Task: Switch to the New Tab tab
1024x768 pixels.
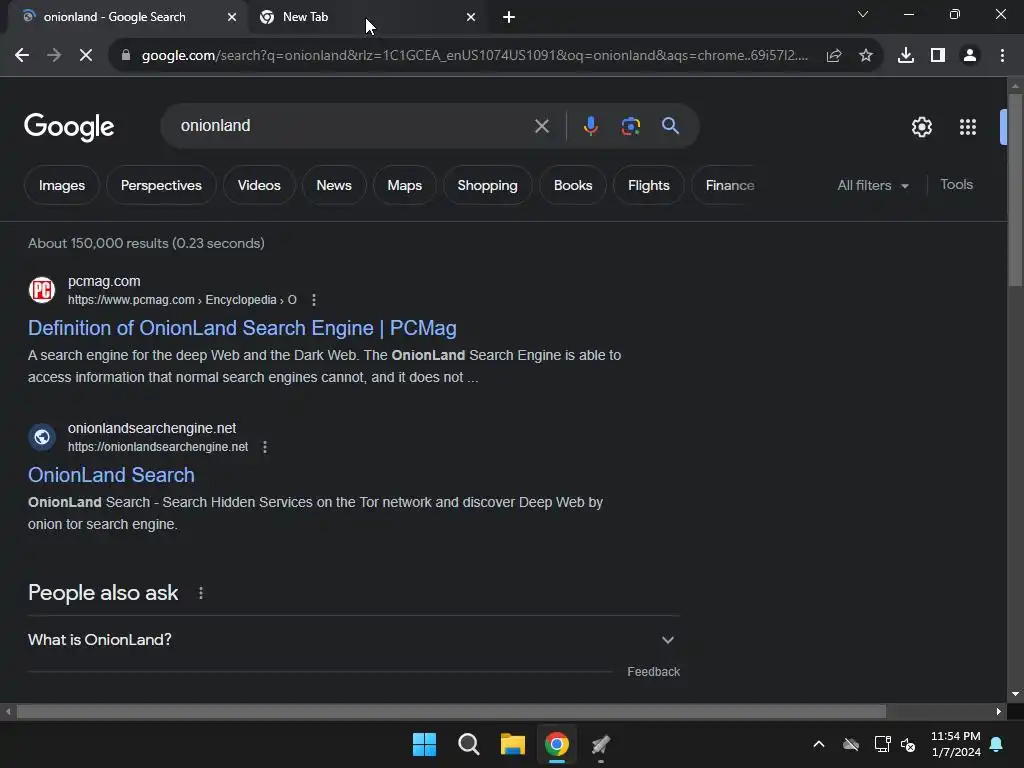Action: (369, 17)
